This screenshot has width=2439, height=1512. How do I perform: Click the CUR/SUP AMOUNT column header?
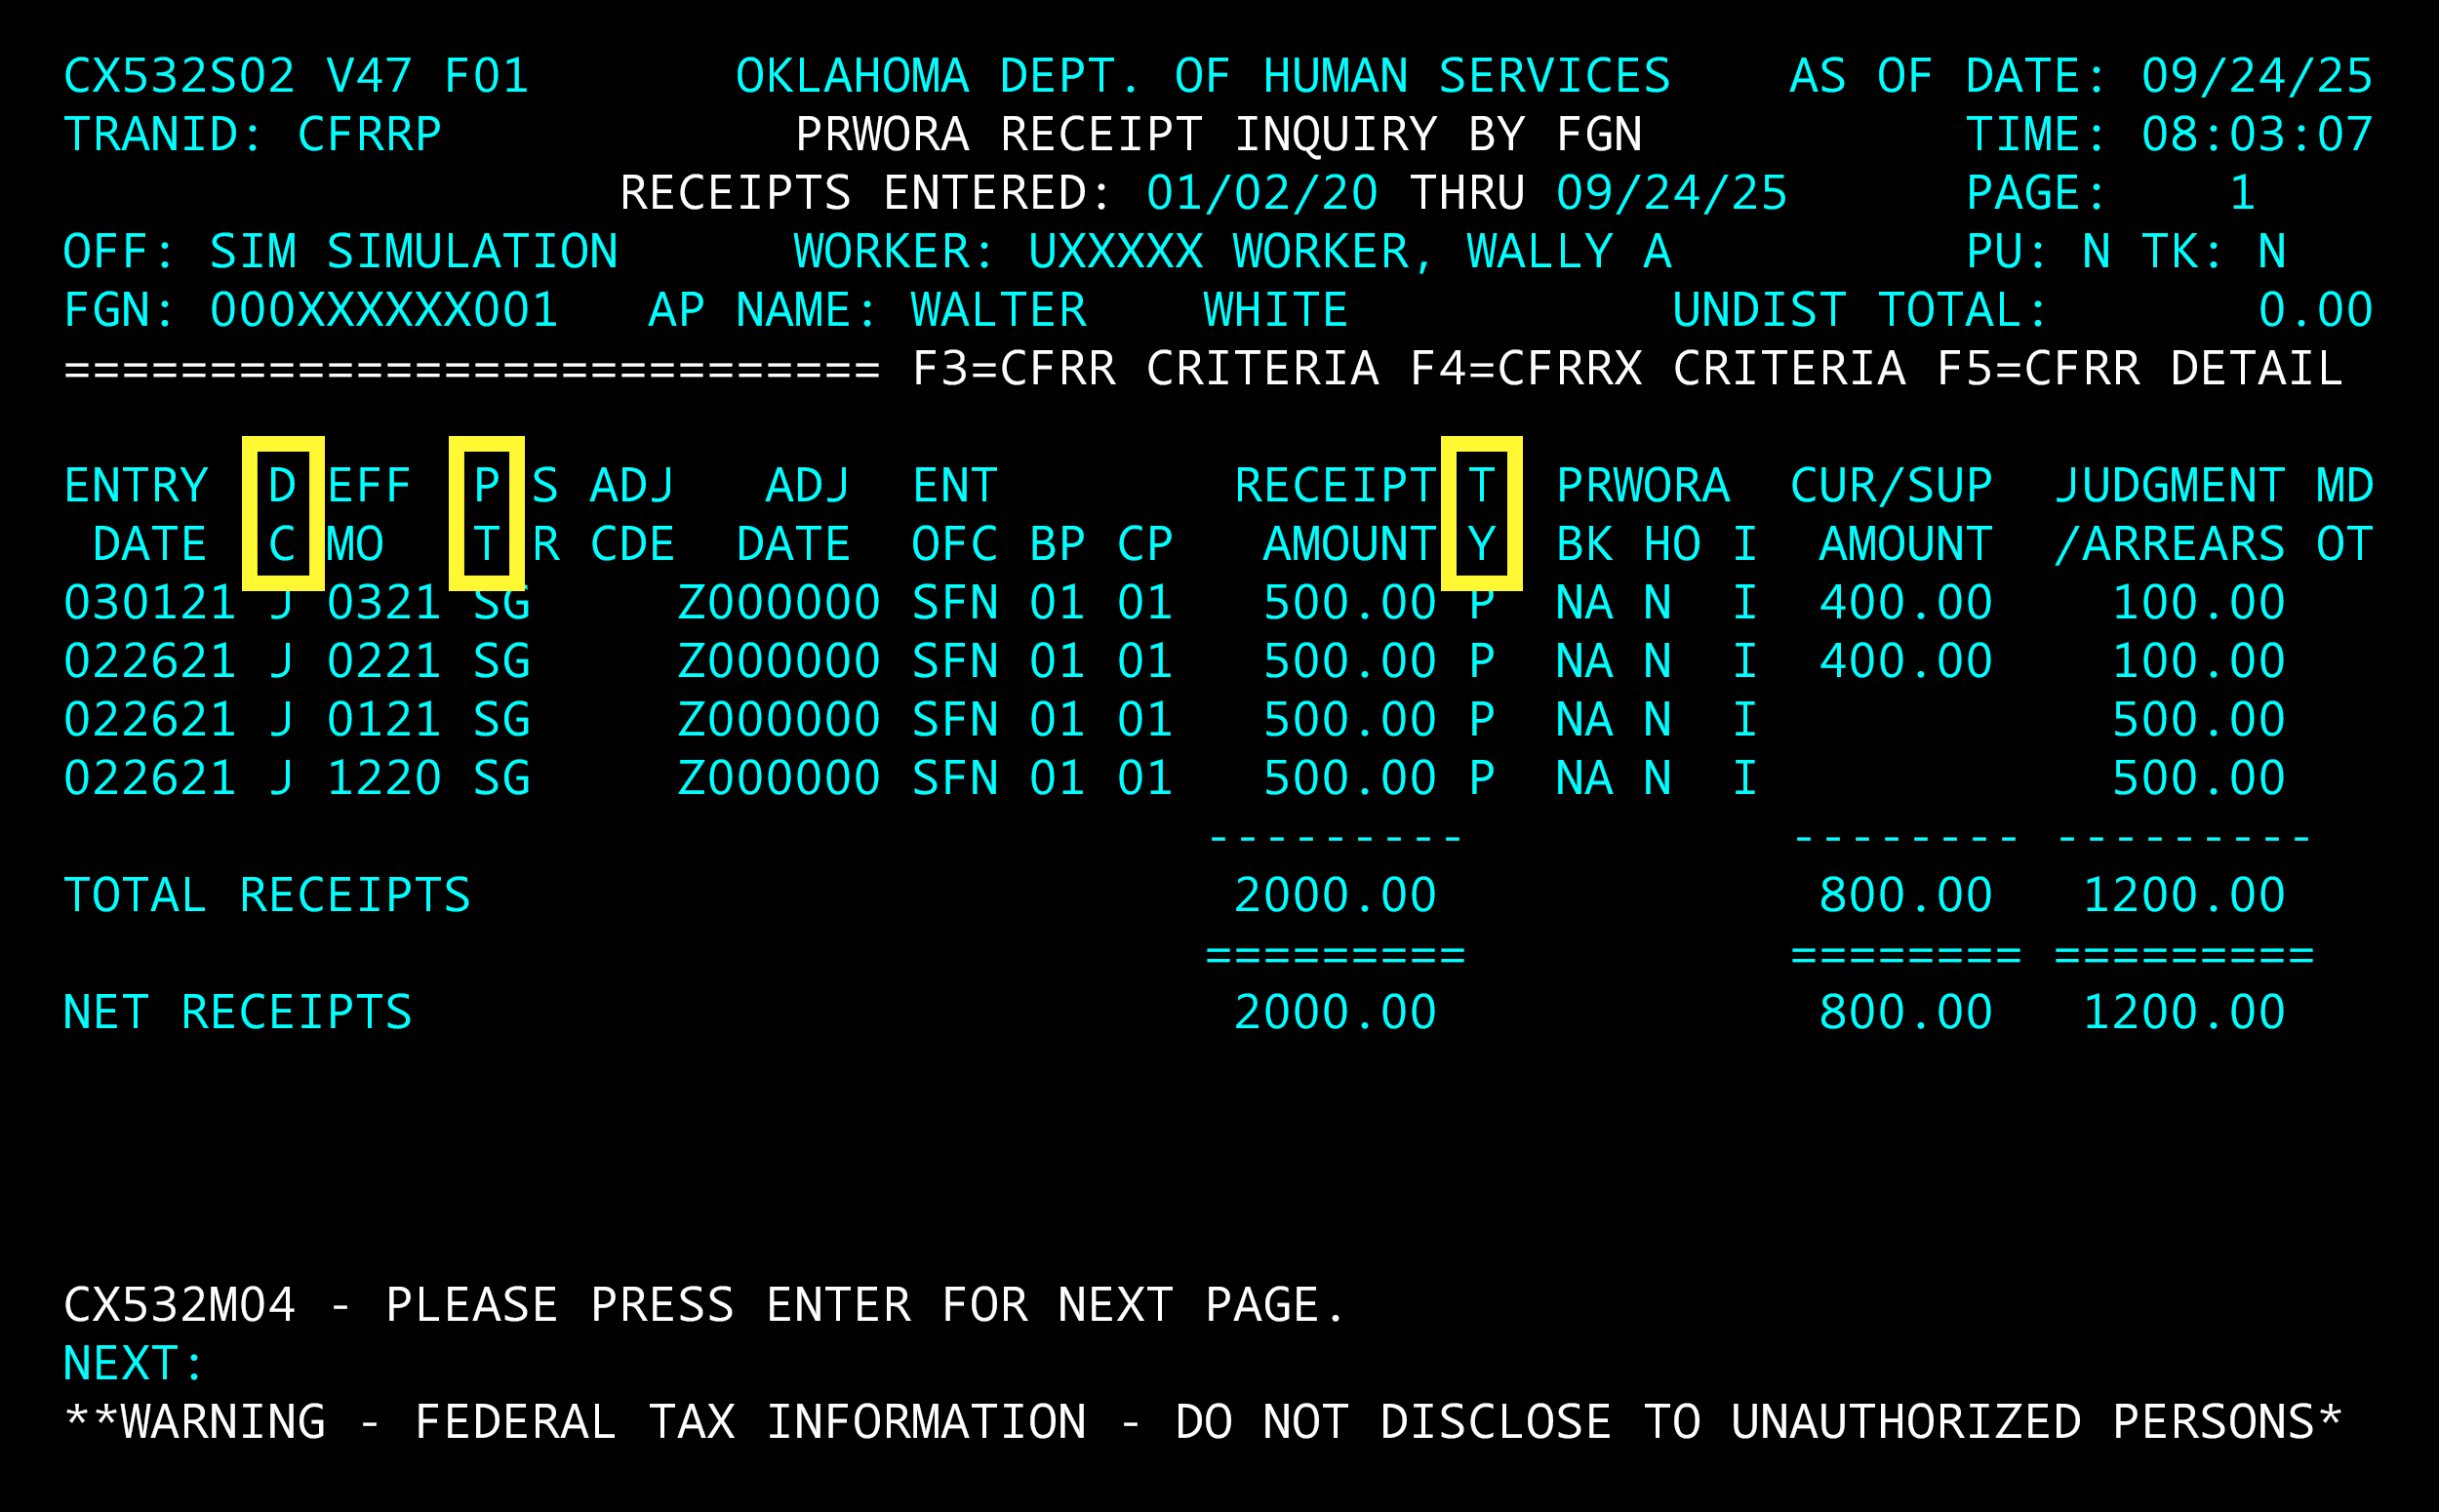point(1892,516)
